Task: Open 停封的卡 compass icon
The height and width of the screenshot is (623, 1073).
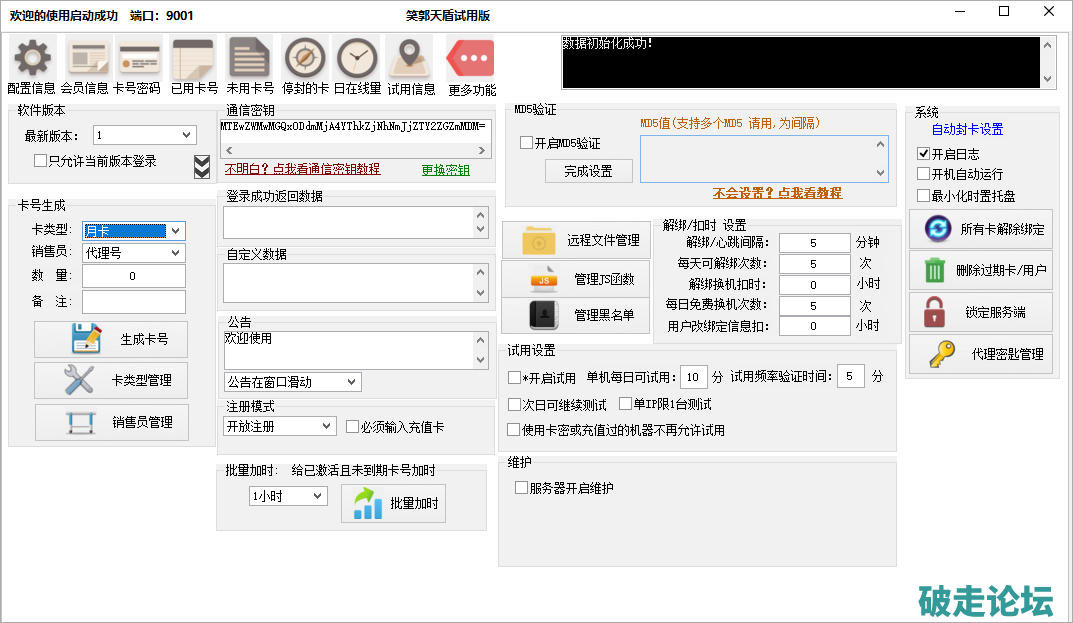Action: 305,59
